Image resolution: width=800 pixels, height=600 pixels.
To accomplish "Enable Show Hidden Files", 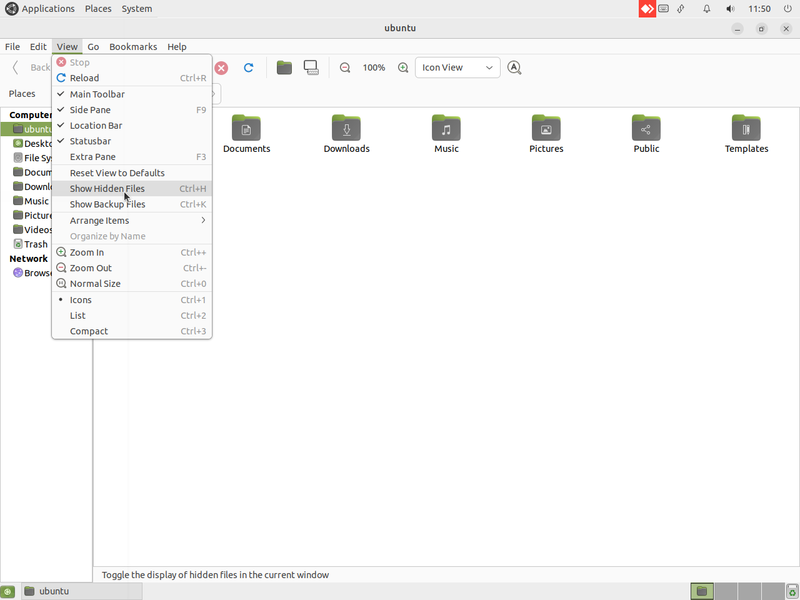I will [x=132, y=188].
